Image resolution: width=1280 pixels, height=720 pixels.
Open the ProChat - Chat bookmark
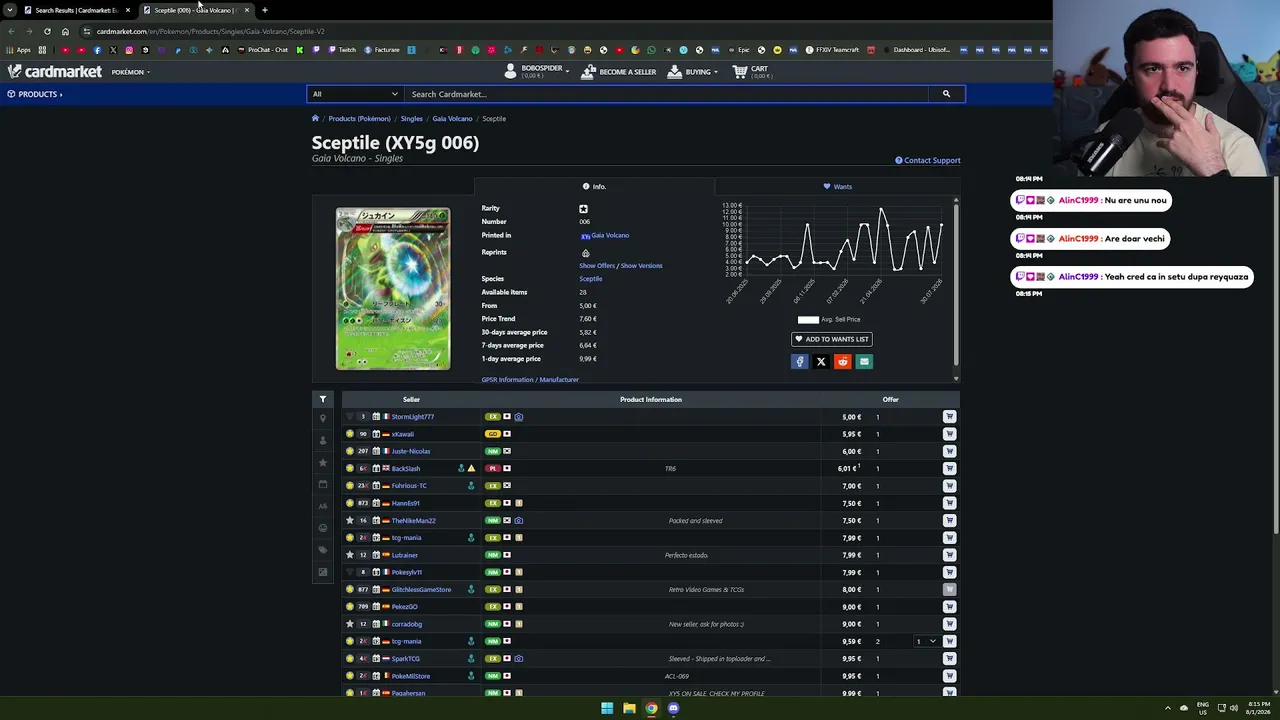click(262, 50)
